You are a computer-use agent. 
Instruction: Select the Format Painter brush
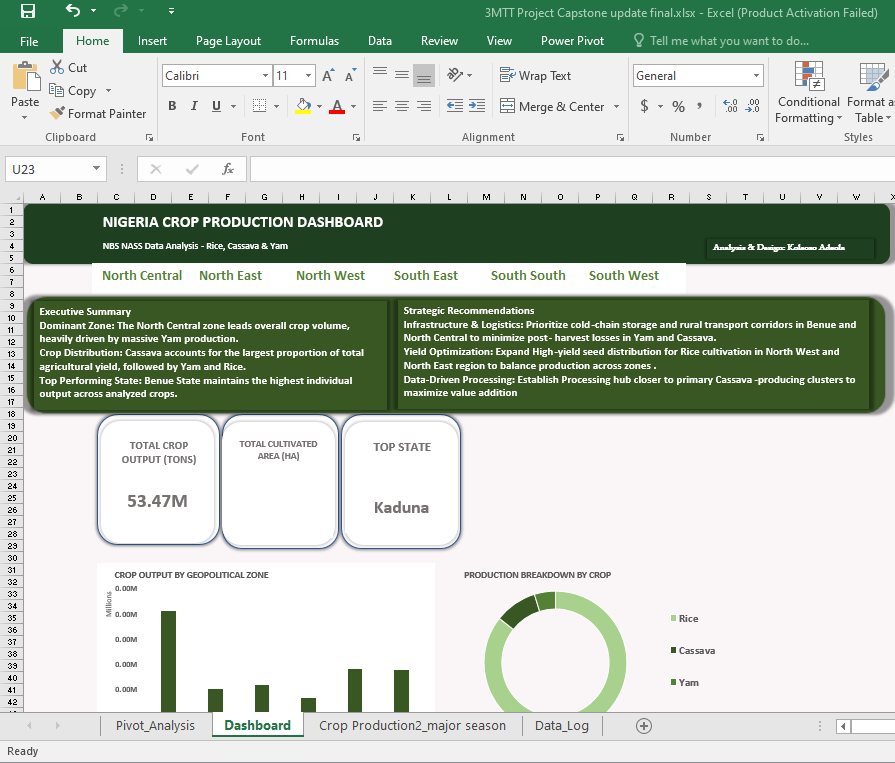57,113
